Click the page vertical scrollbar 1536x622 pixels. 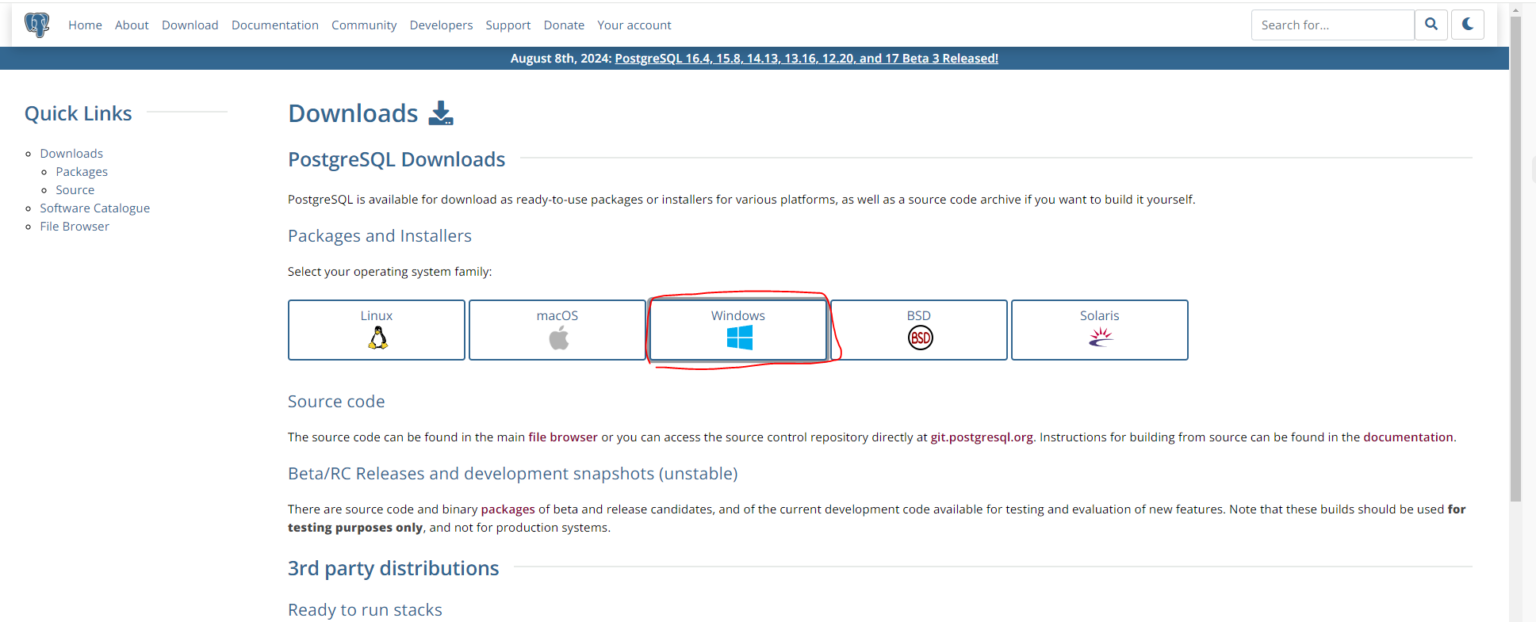tap(1515, 300)
